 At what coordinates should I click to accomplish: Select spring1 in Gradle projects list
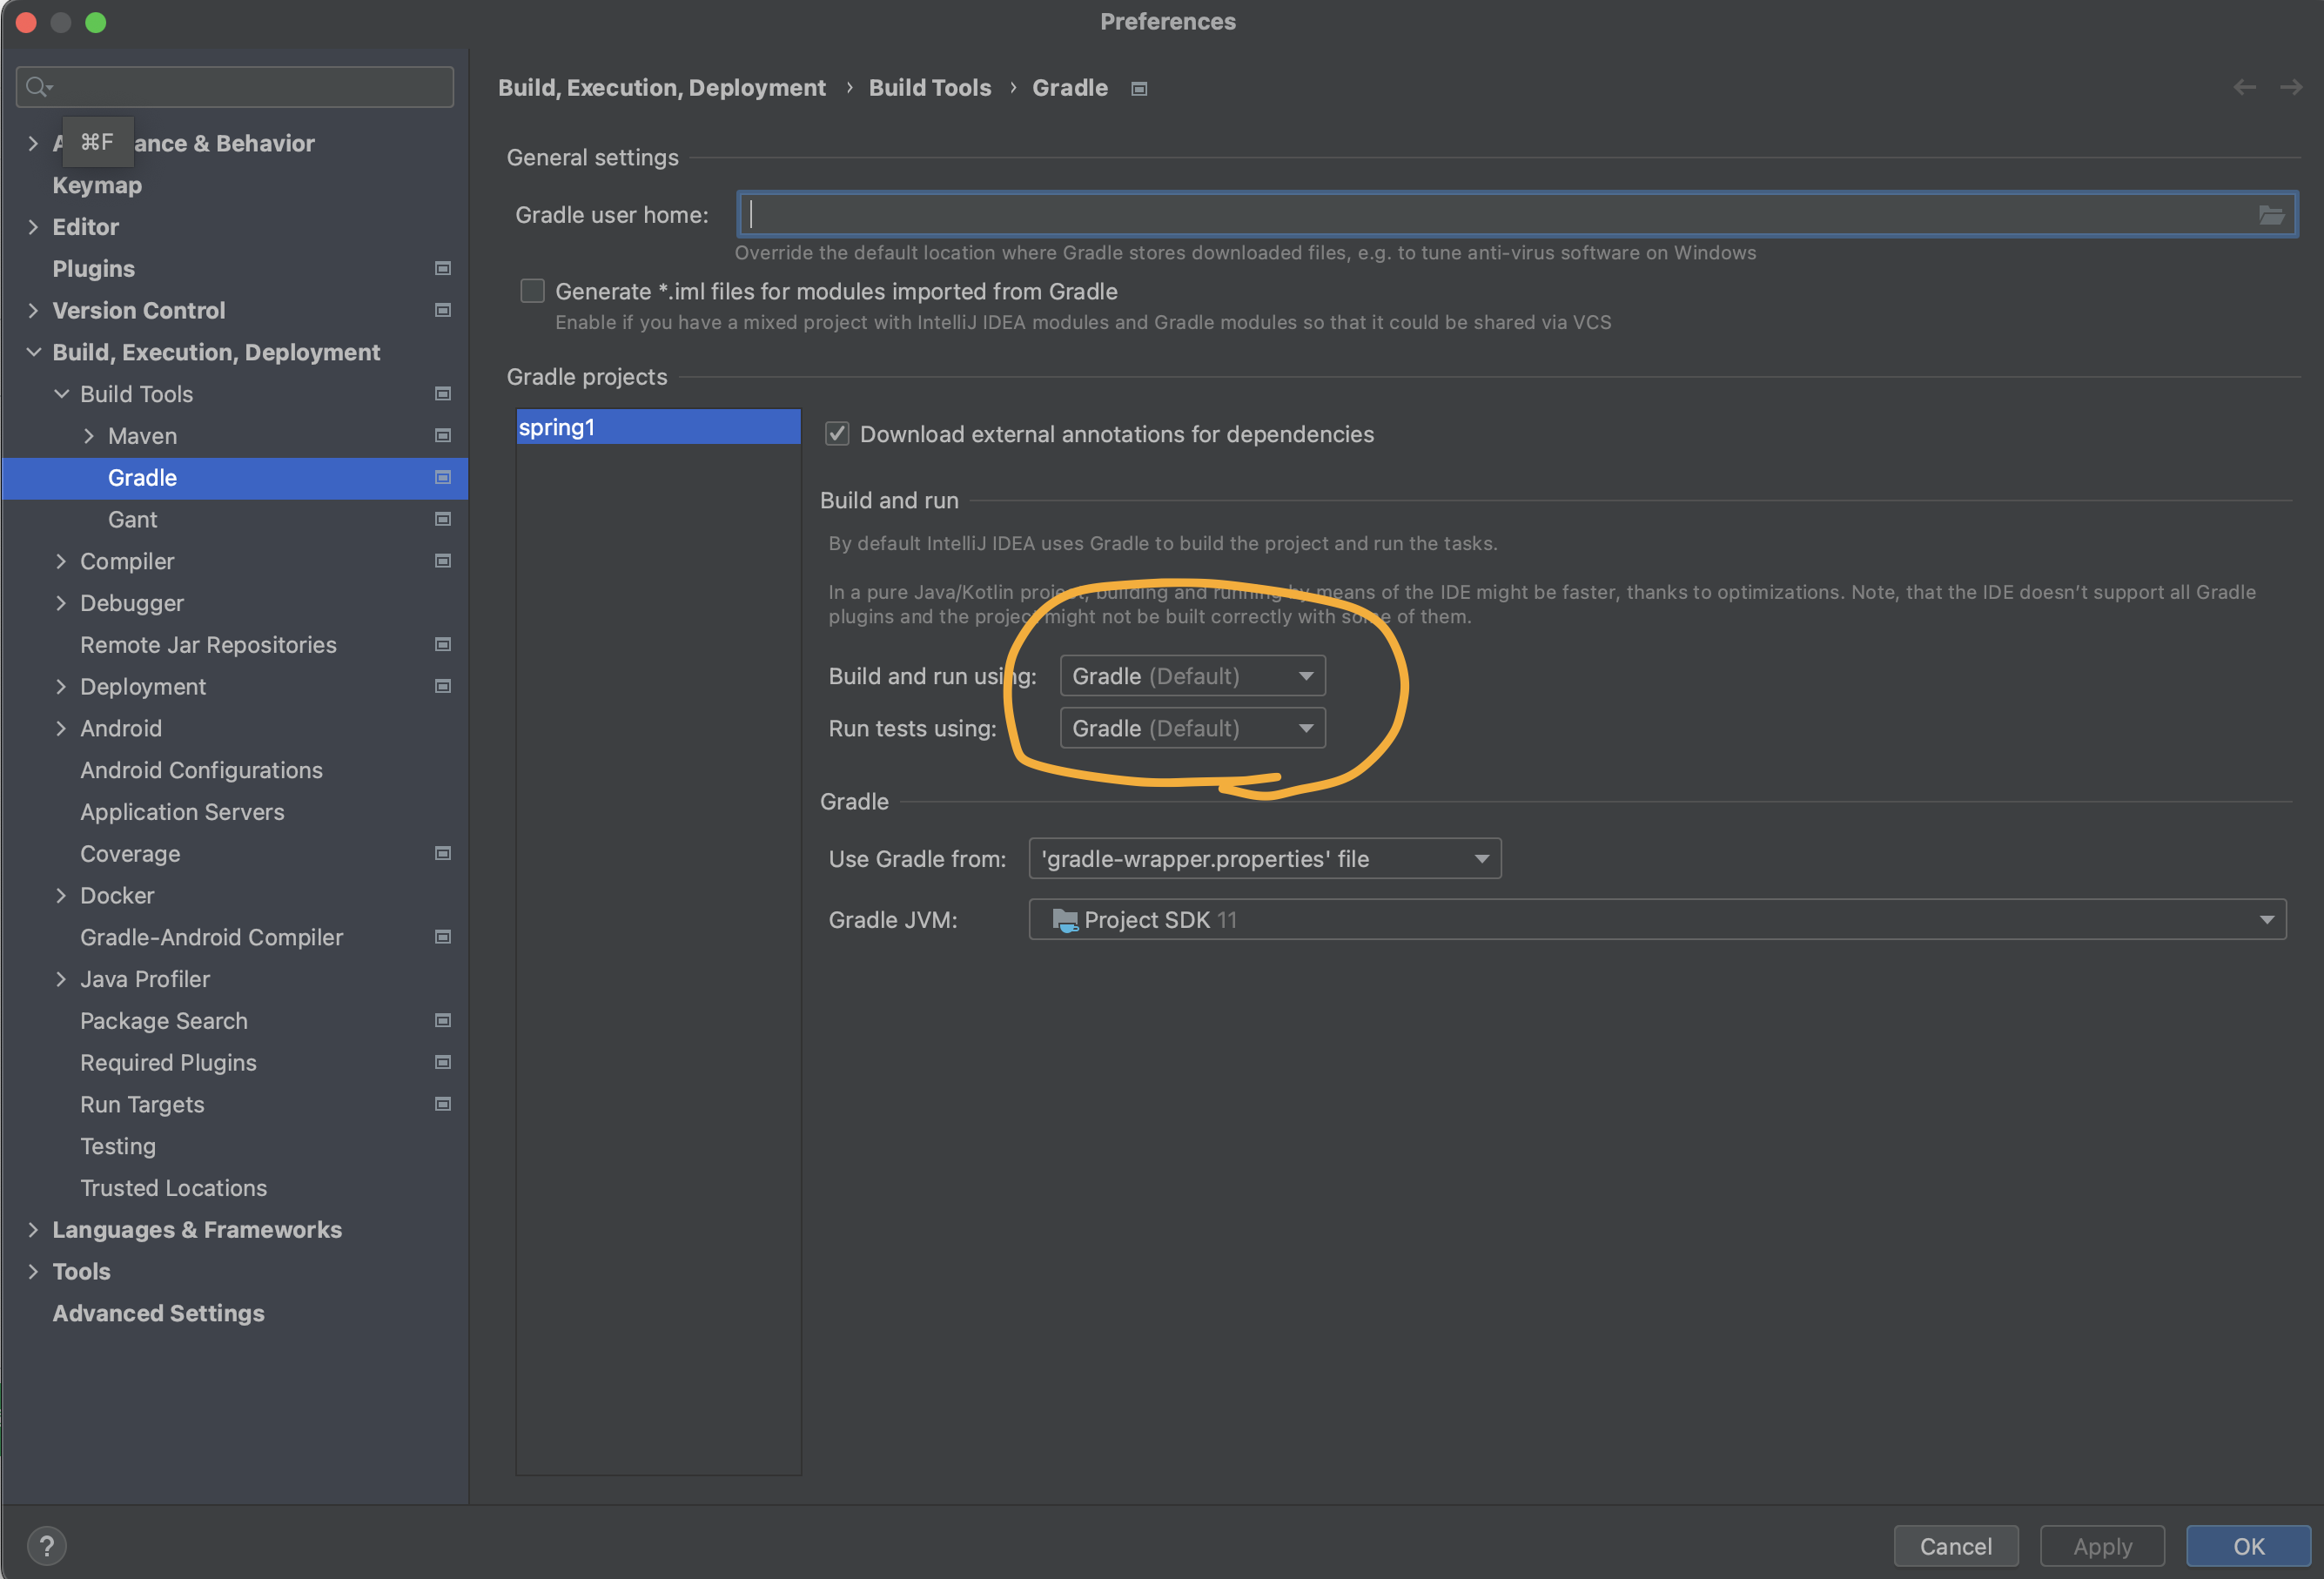[658, 427]
